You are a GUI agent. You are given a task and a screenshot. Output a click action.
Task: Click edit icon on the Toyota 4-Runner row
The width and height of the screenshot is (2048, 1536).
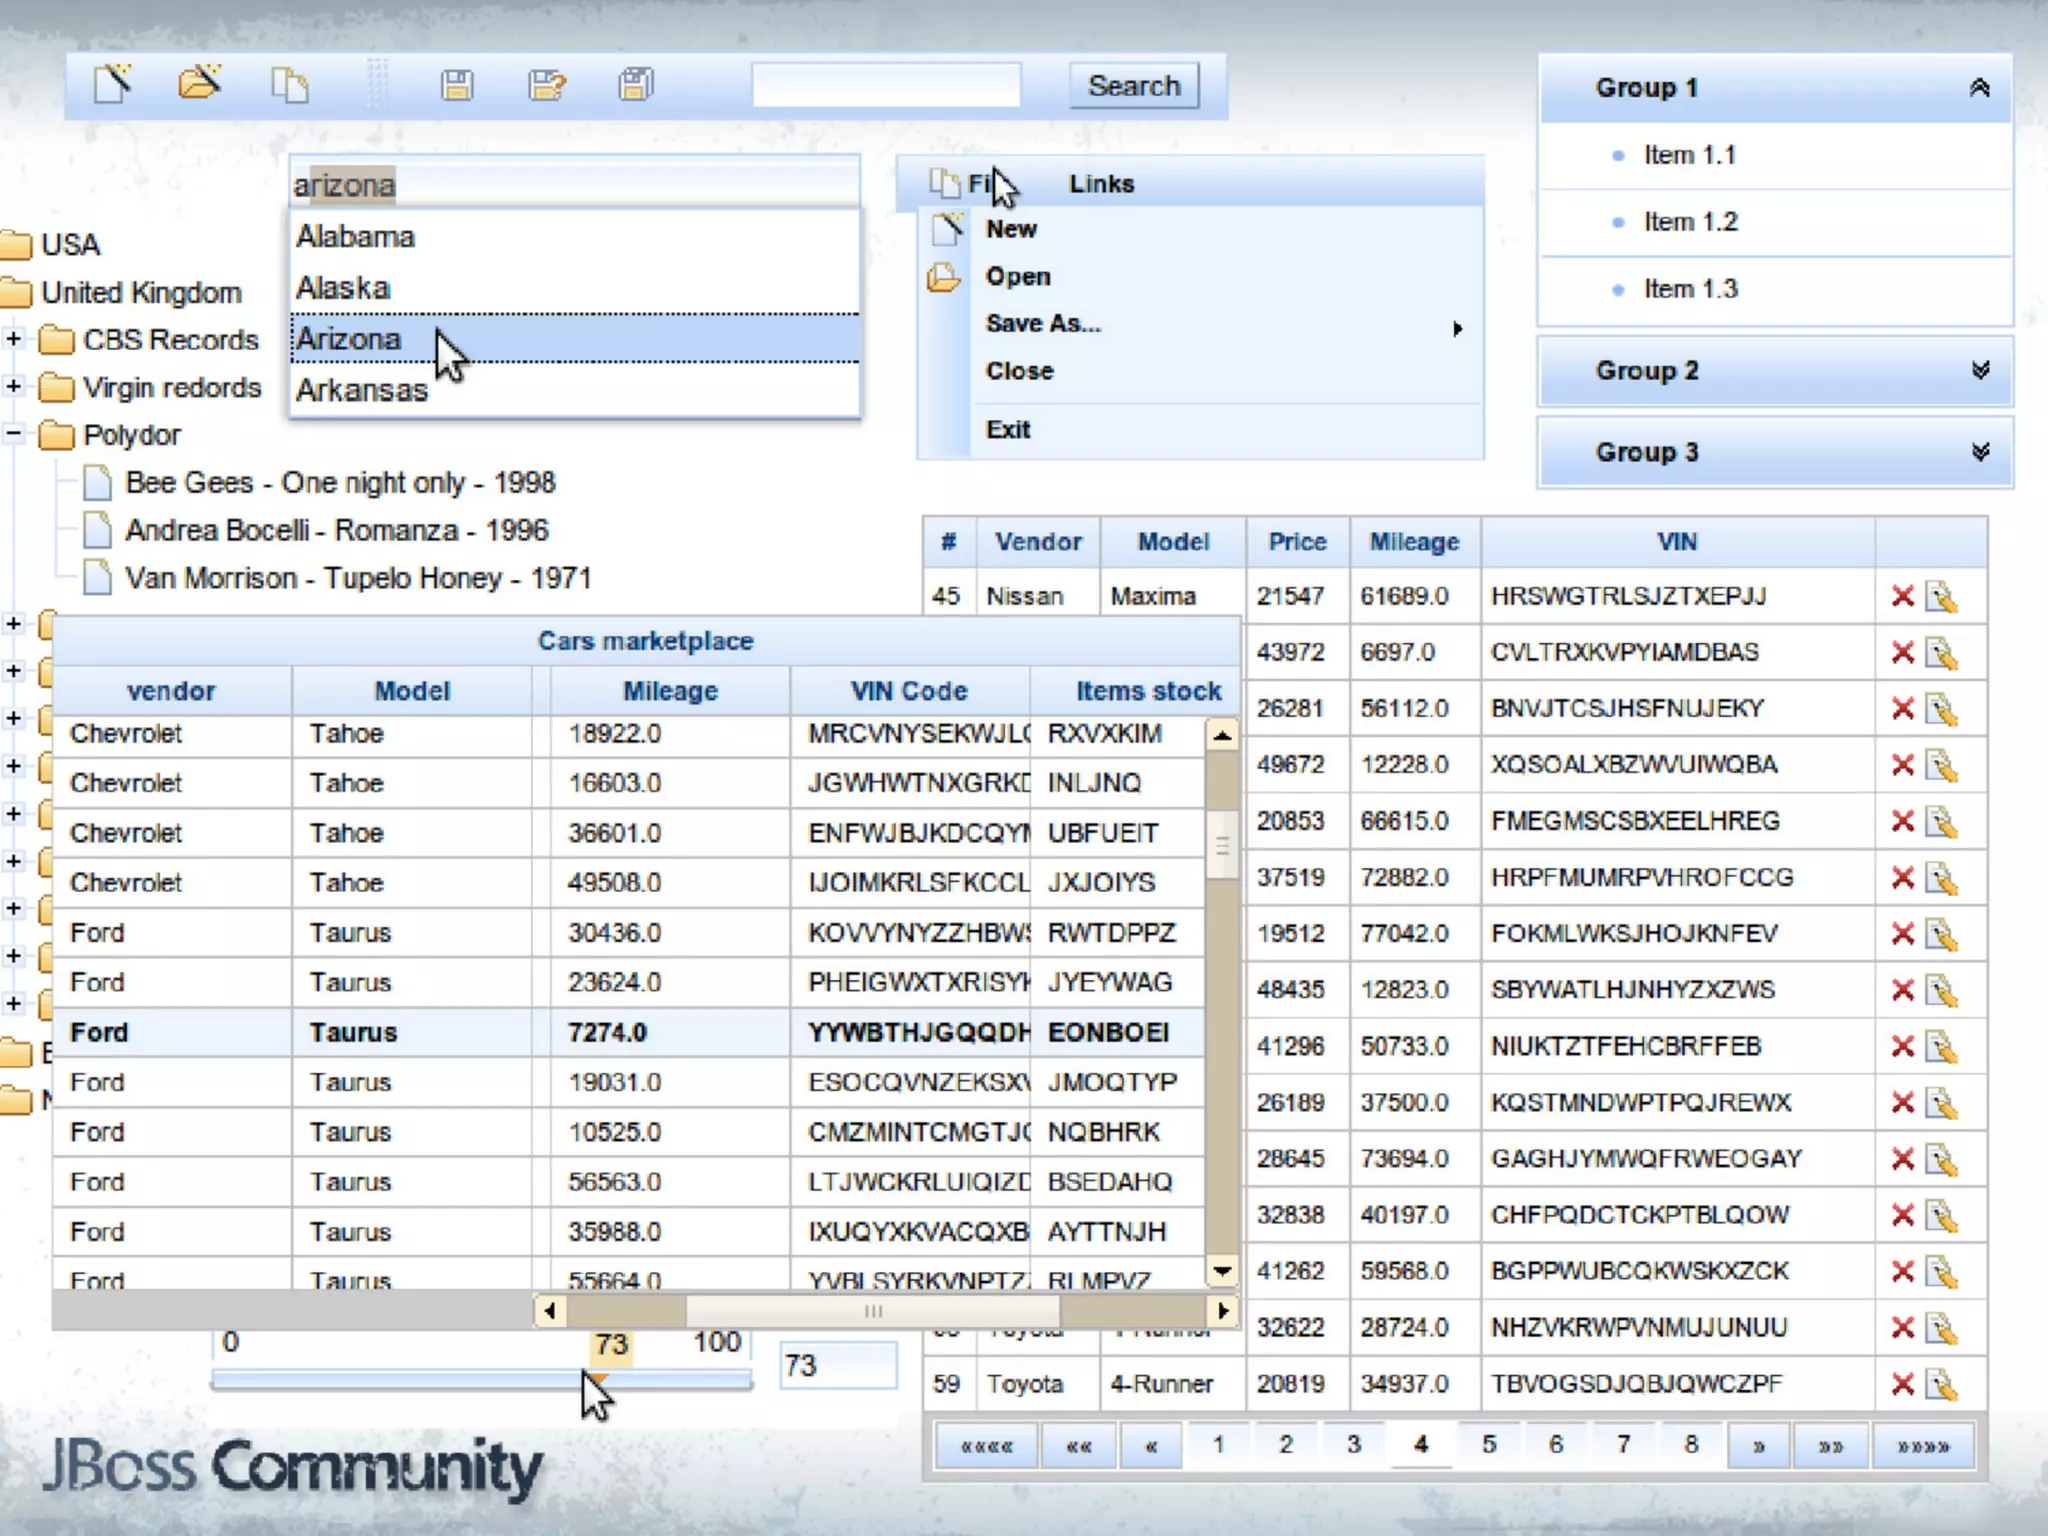pyautogui.click(x=1941, y=1385)
